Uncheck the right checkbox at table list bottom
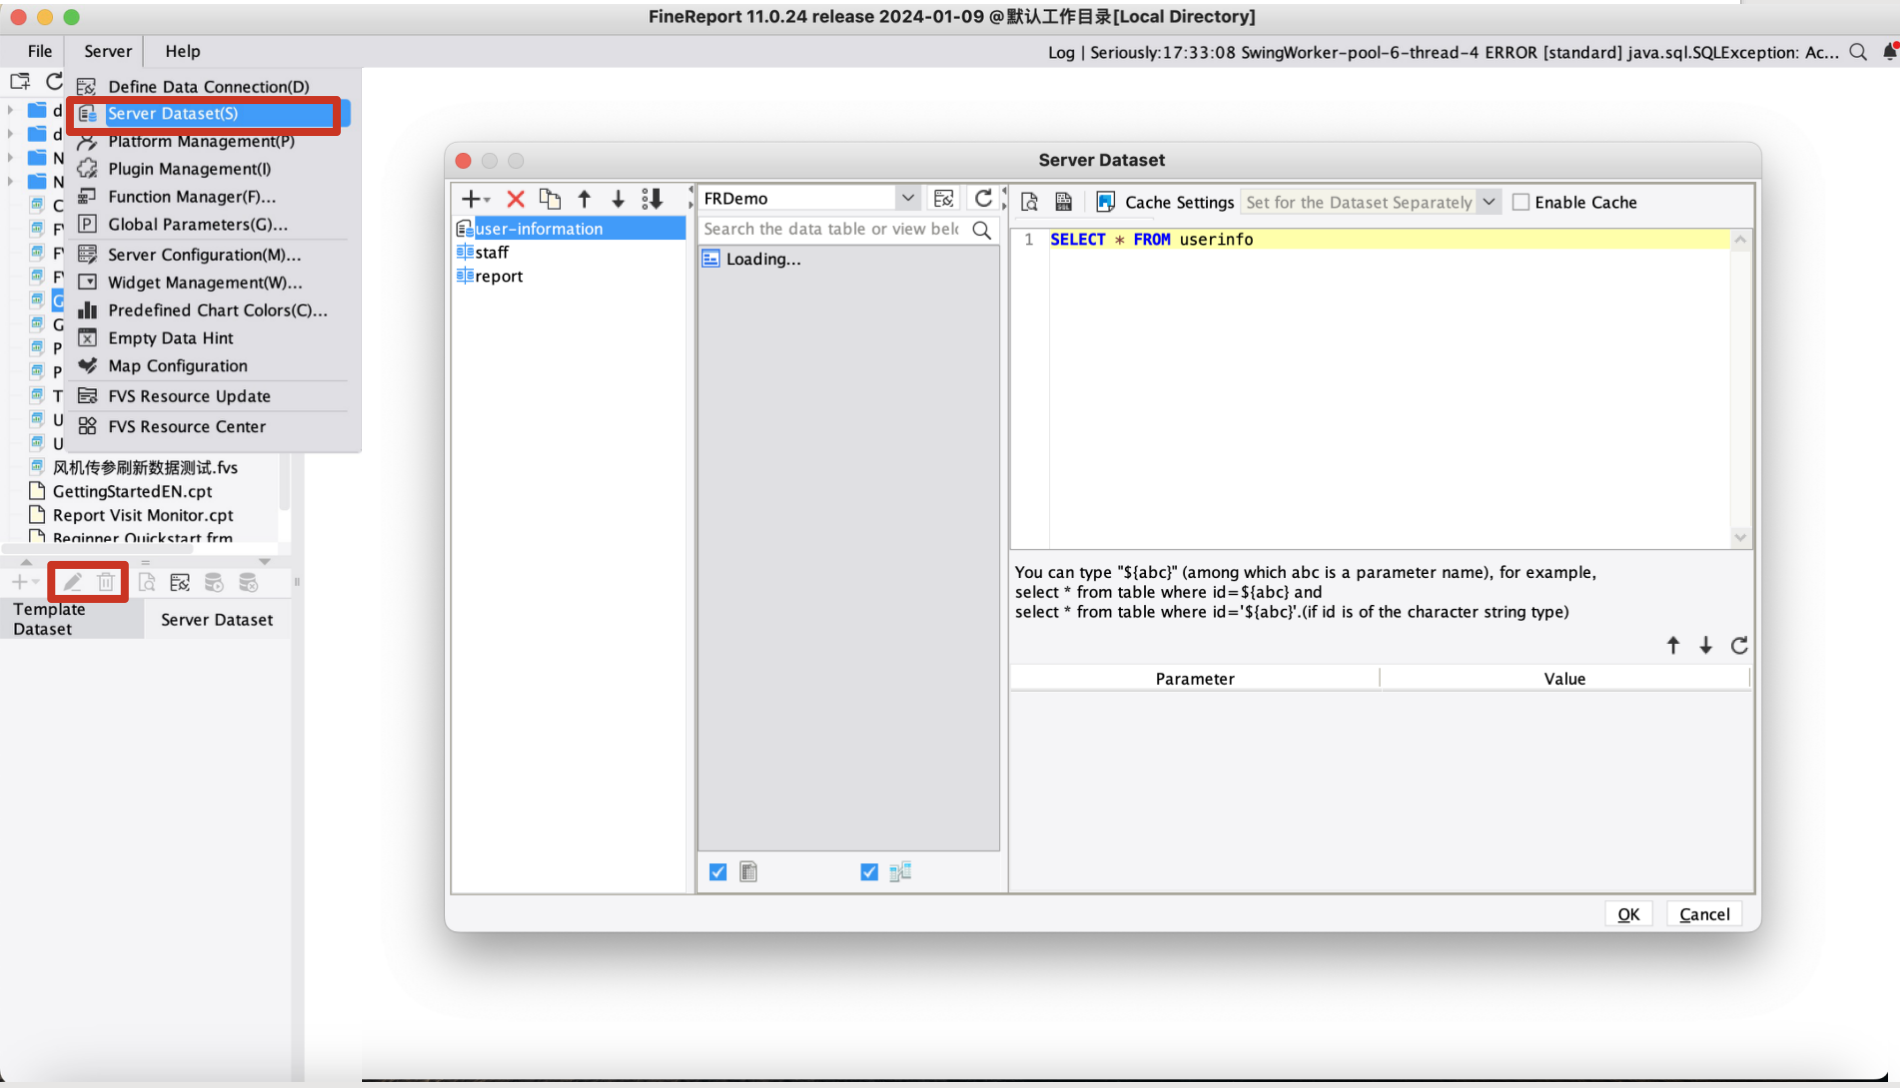This screenshot has width=1900, height=1088. [867, 871]
